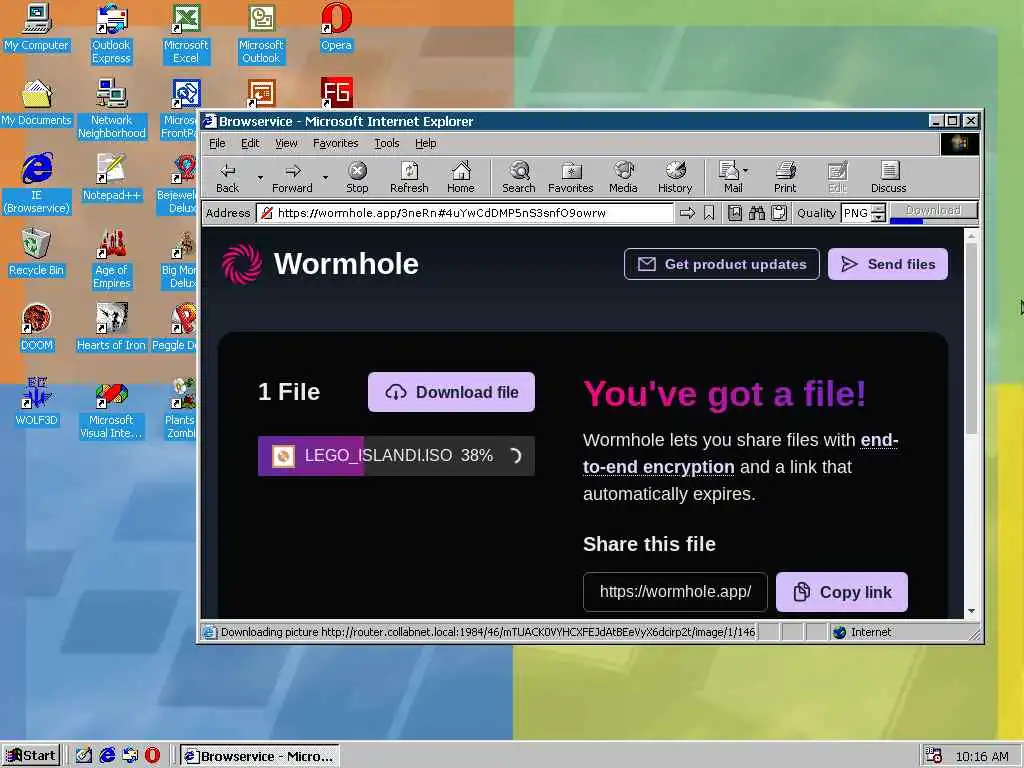Click the Copy link button
Viewport: 1024px width, 768px height.
[842, 592]
